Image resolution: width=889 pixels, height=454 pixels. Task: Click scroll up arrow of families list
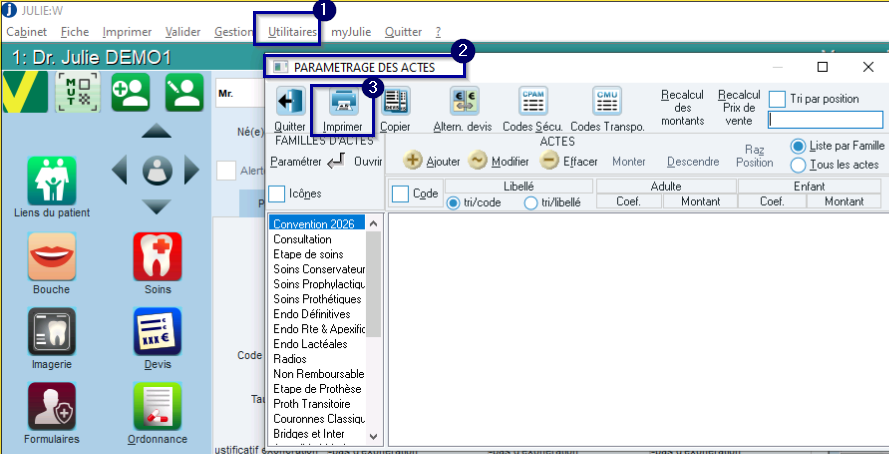click(373, 223)
